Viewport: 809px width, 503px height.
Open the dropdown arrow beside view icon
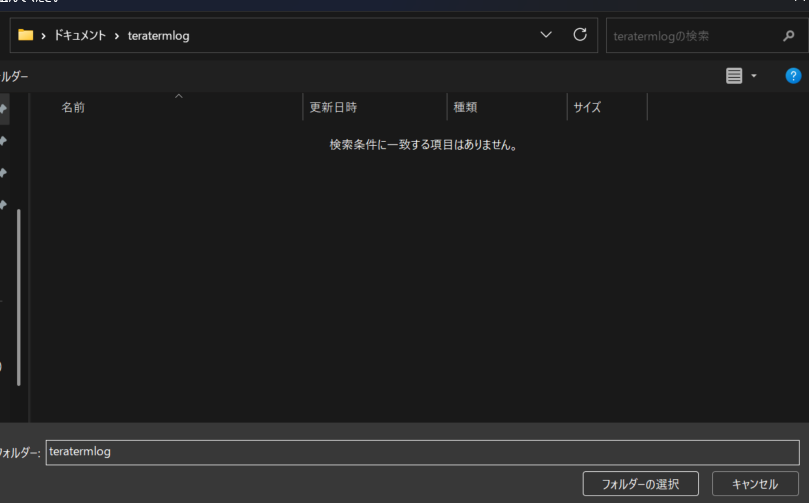754,76
